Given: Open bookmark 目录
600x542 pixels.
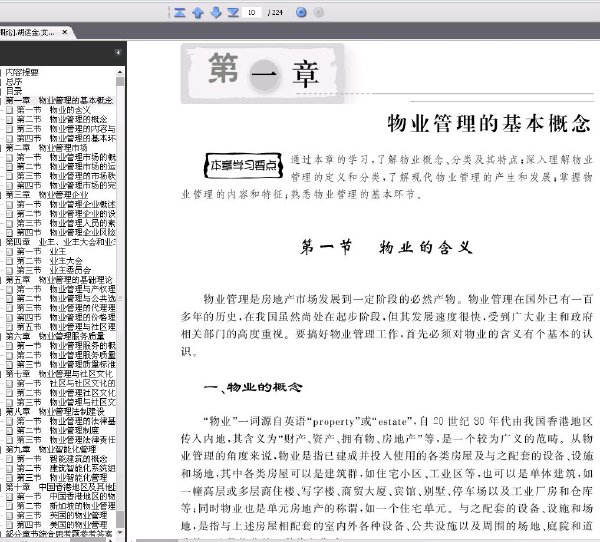Looking at the screenshot, I should (14, 91).
